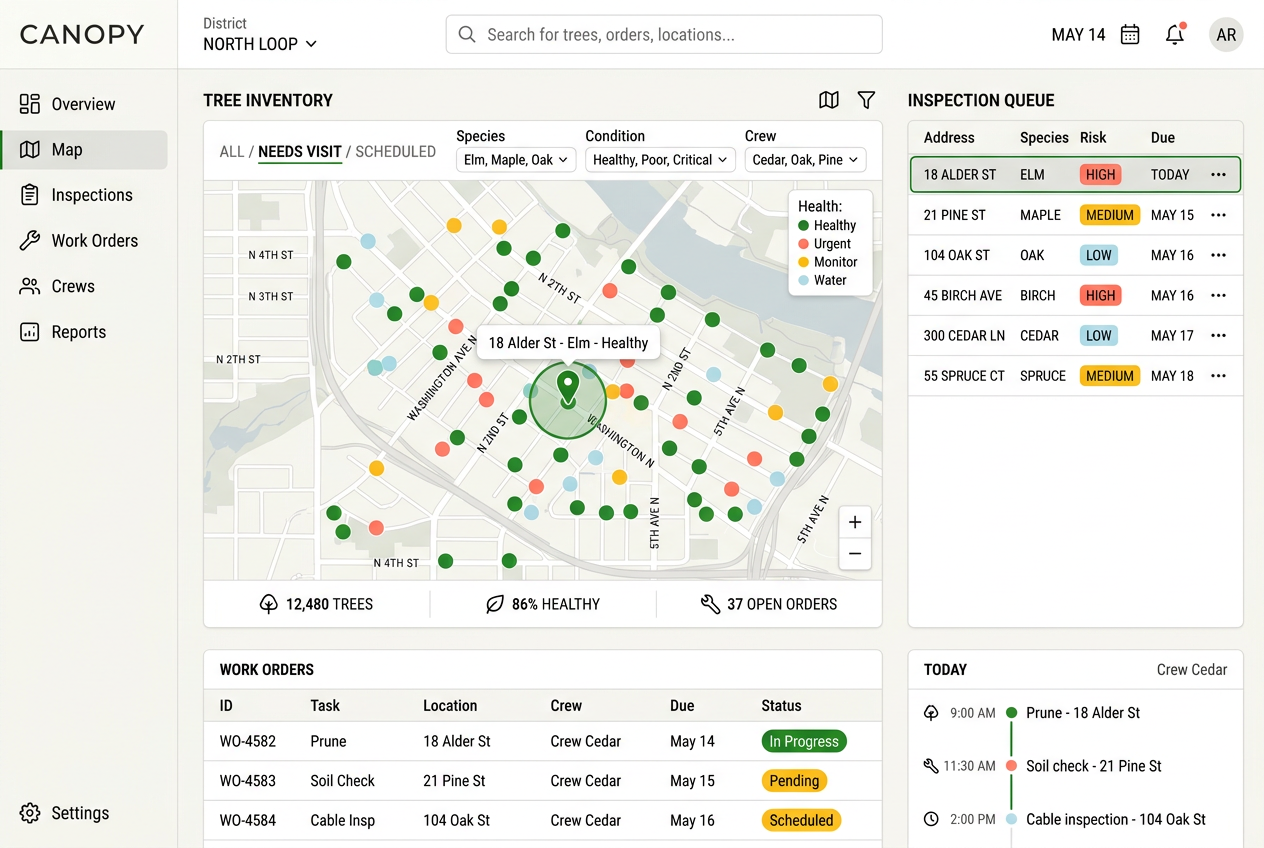Click Cable inspection - 104 Oak St entry
Image resolution: width=1264 pixels, height=848 pixels.
[1116, 819]
